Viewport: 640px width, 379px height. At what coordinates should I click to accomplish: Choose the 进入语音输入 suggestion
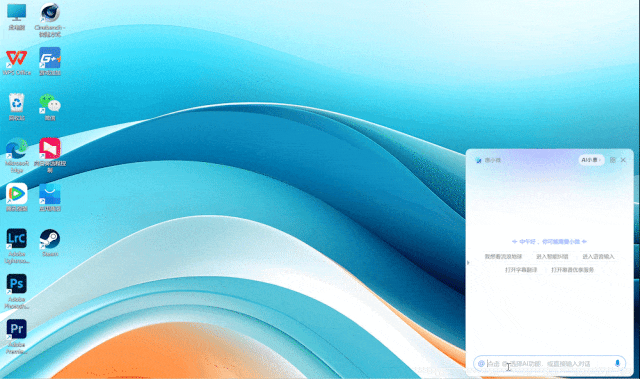(x=598, y=257)
